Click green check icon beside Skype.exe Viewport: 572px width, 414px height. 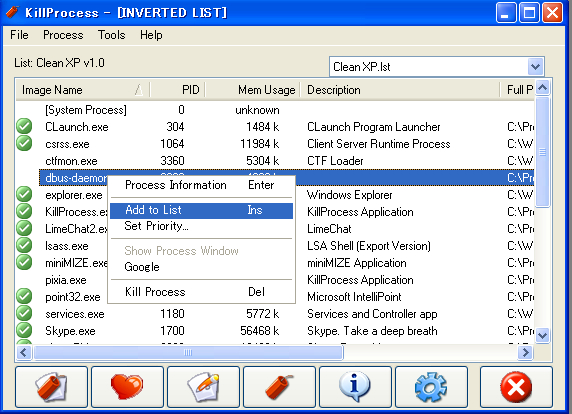pos(24,330)
